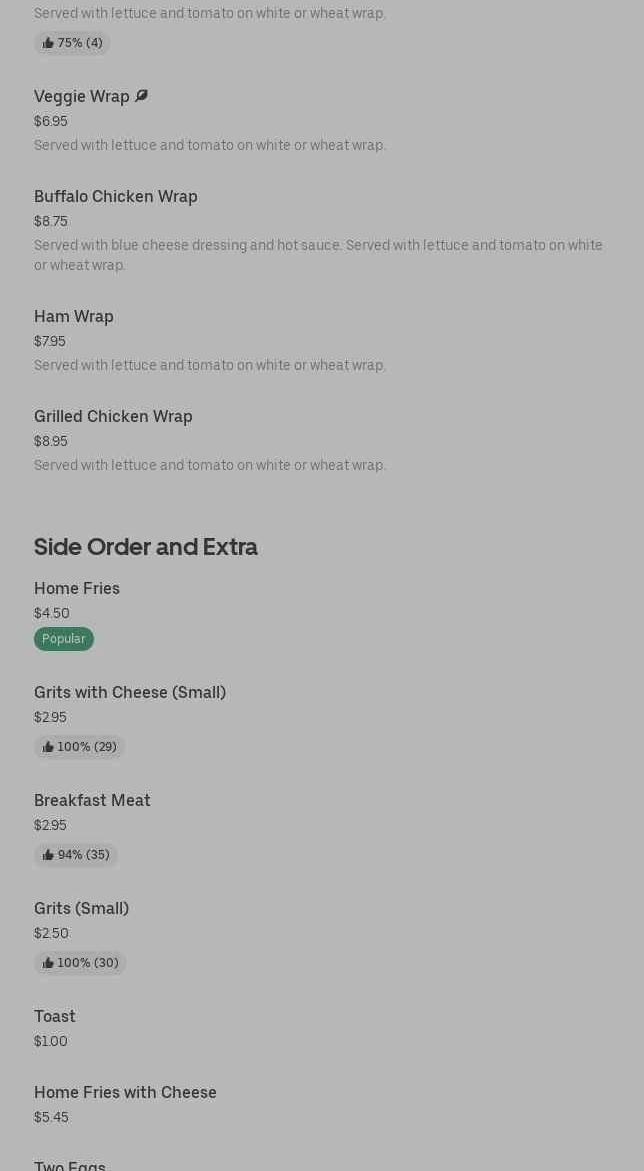The width and height of the screenshot is (644, 1171).
Task: Choose the Grilled Chicken Wrap
Action: [x=113, y=416]
